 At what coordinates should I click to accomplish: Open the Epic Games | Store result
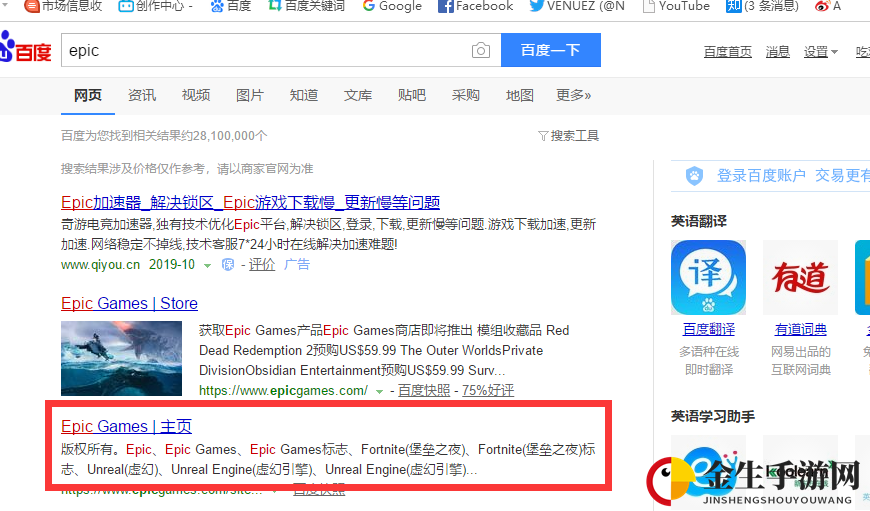pos(129,303)
